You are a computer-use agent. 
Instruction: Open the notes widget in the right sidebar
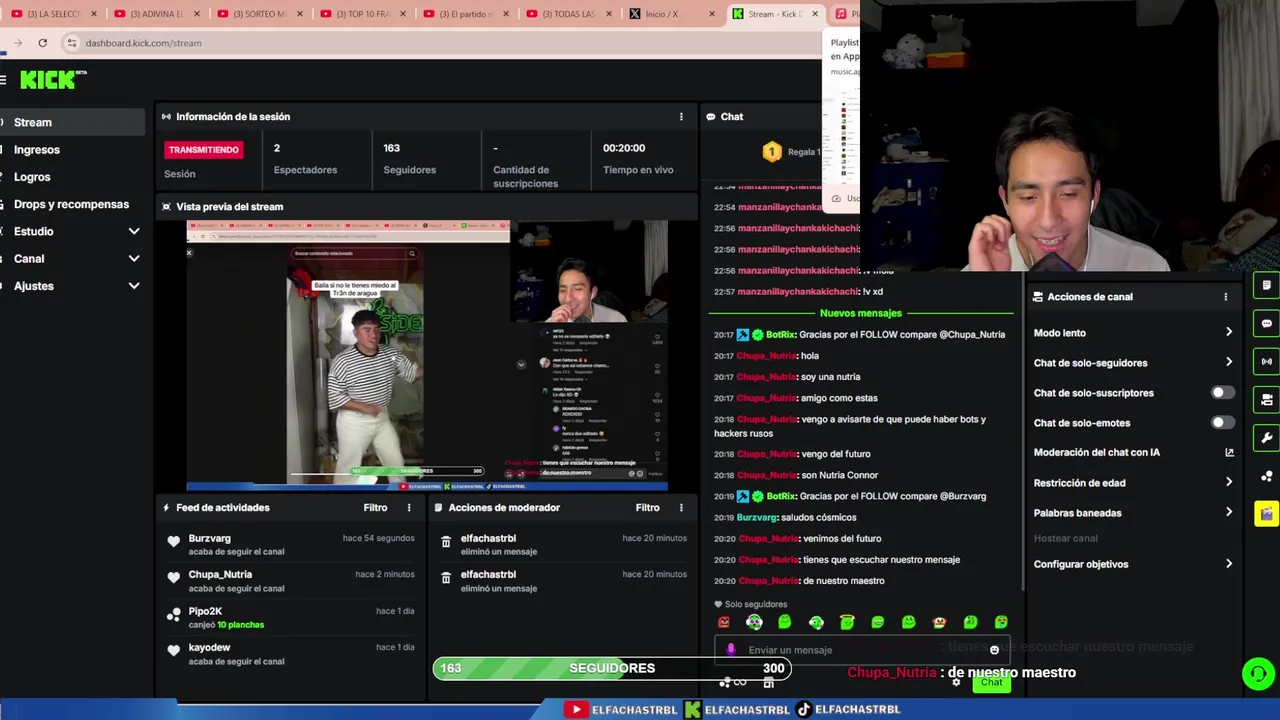click(1266, 286)
